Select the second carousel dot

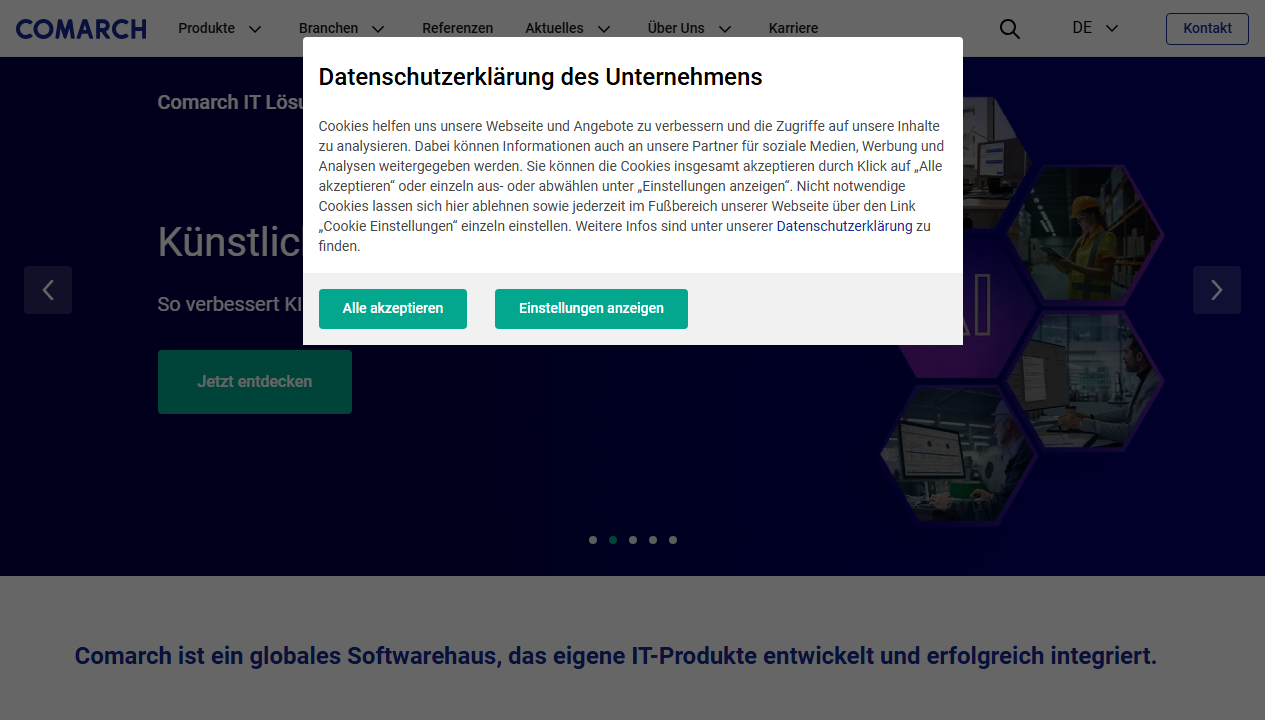[x=613, y=540]
